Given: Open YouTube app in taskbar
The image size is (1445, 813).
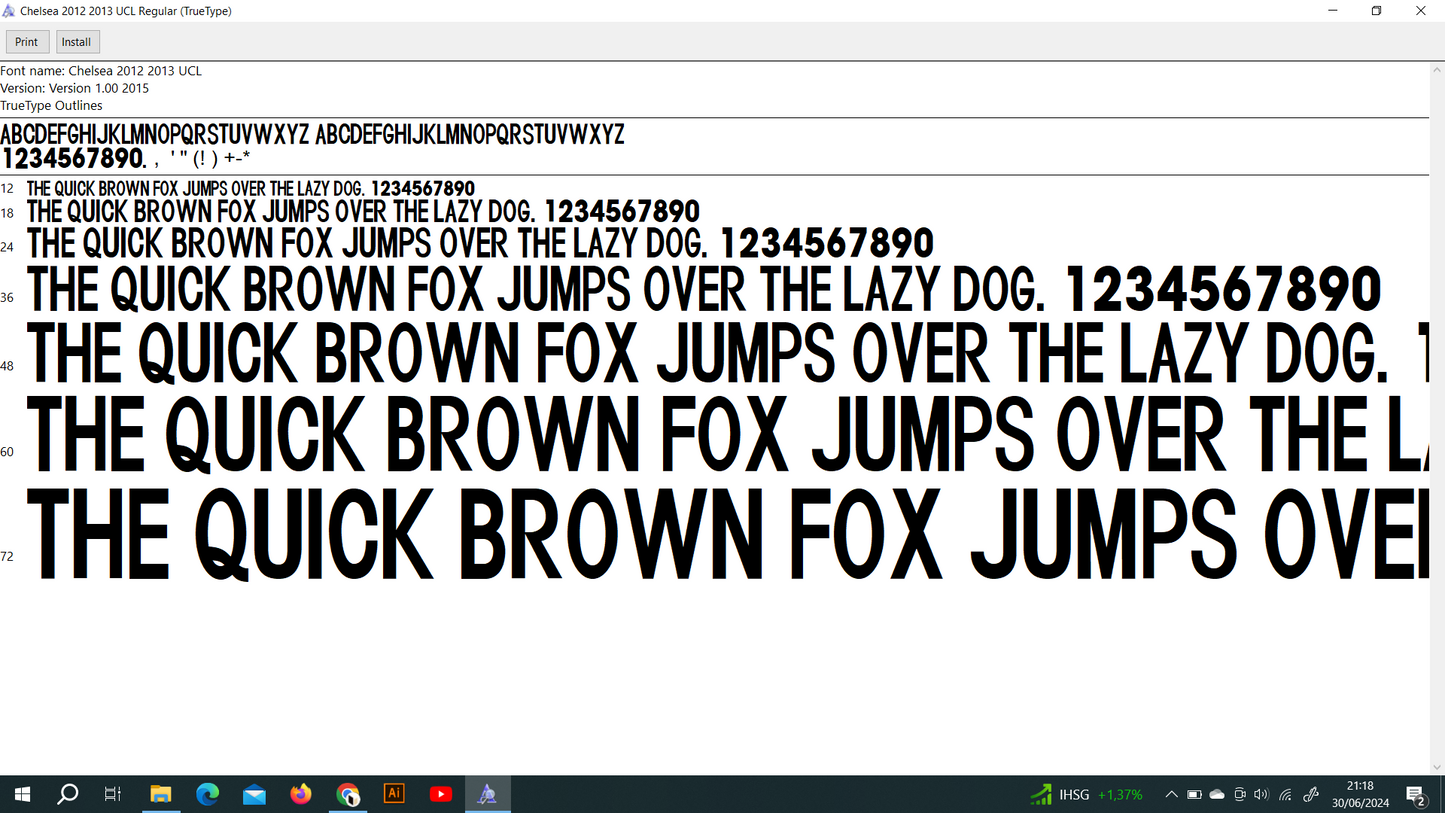Looking at the screenshot, I should [x=440, y=794].
